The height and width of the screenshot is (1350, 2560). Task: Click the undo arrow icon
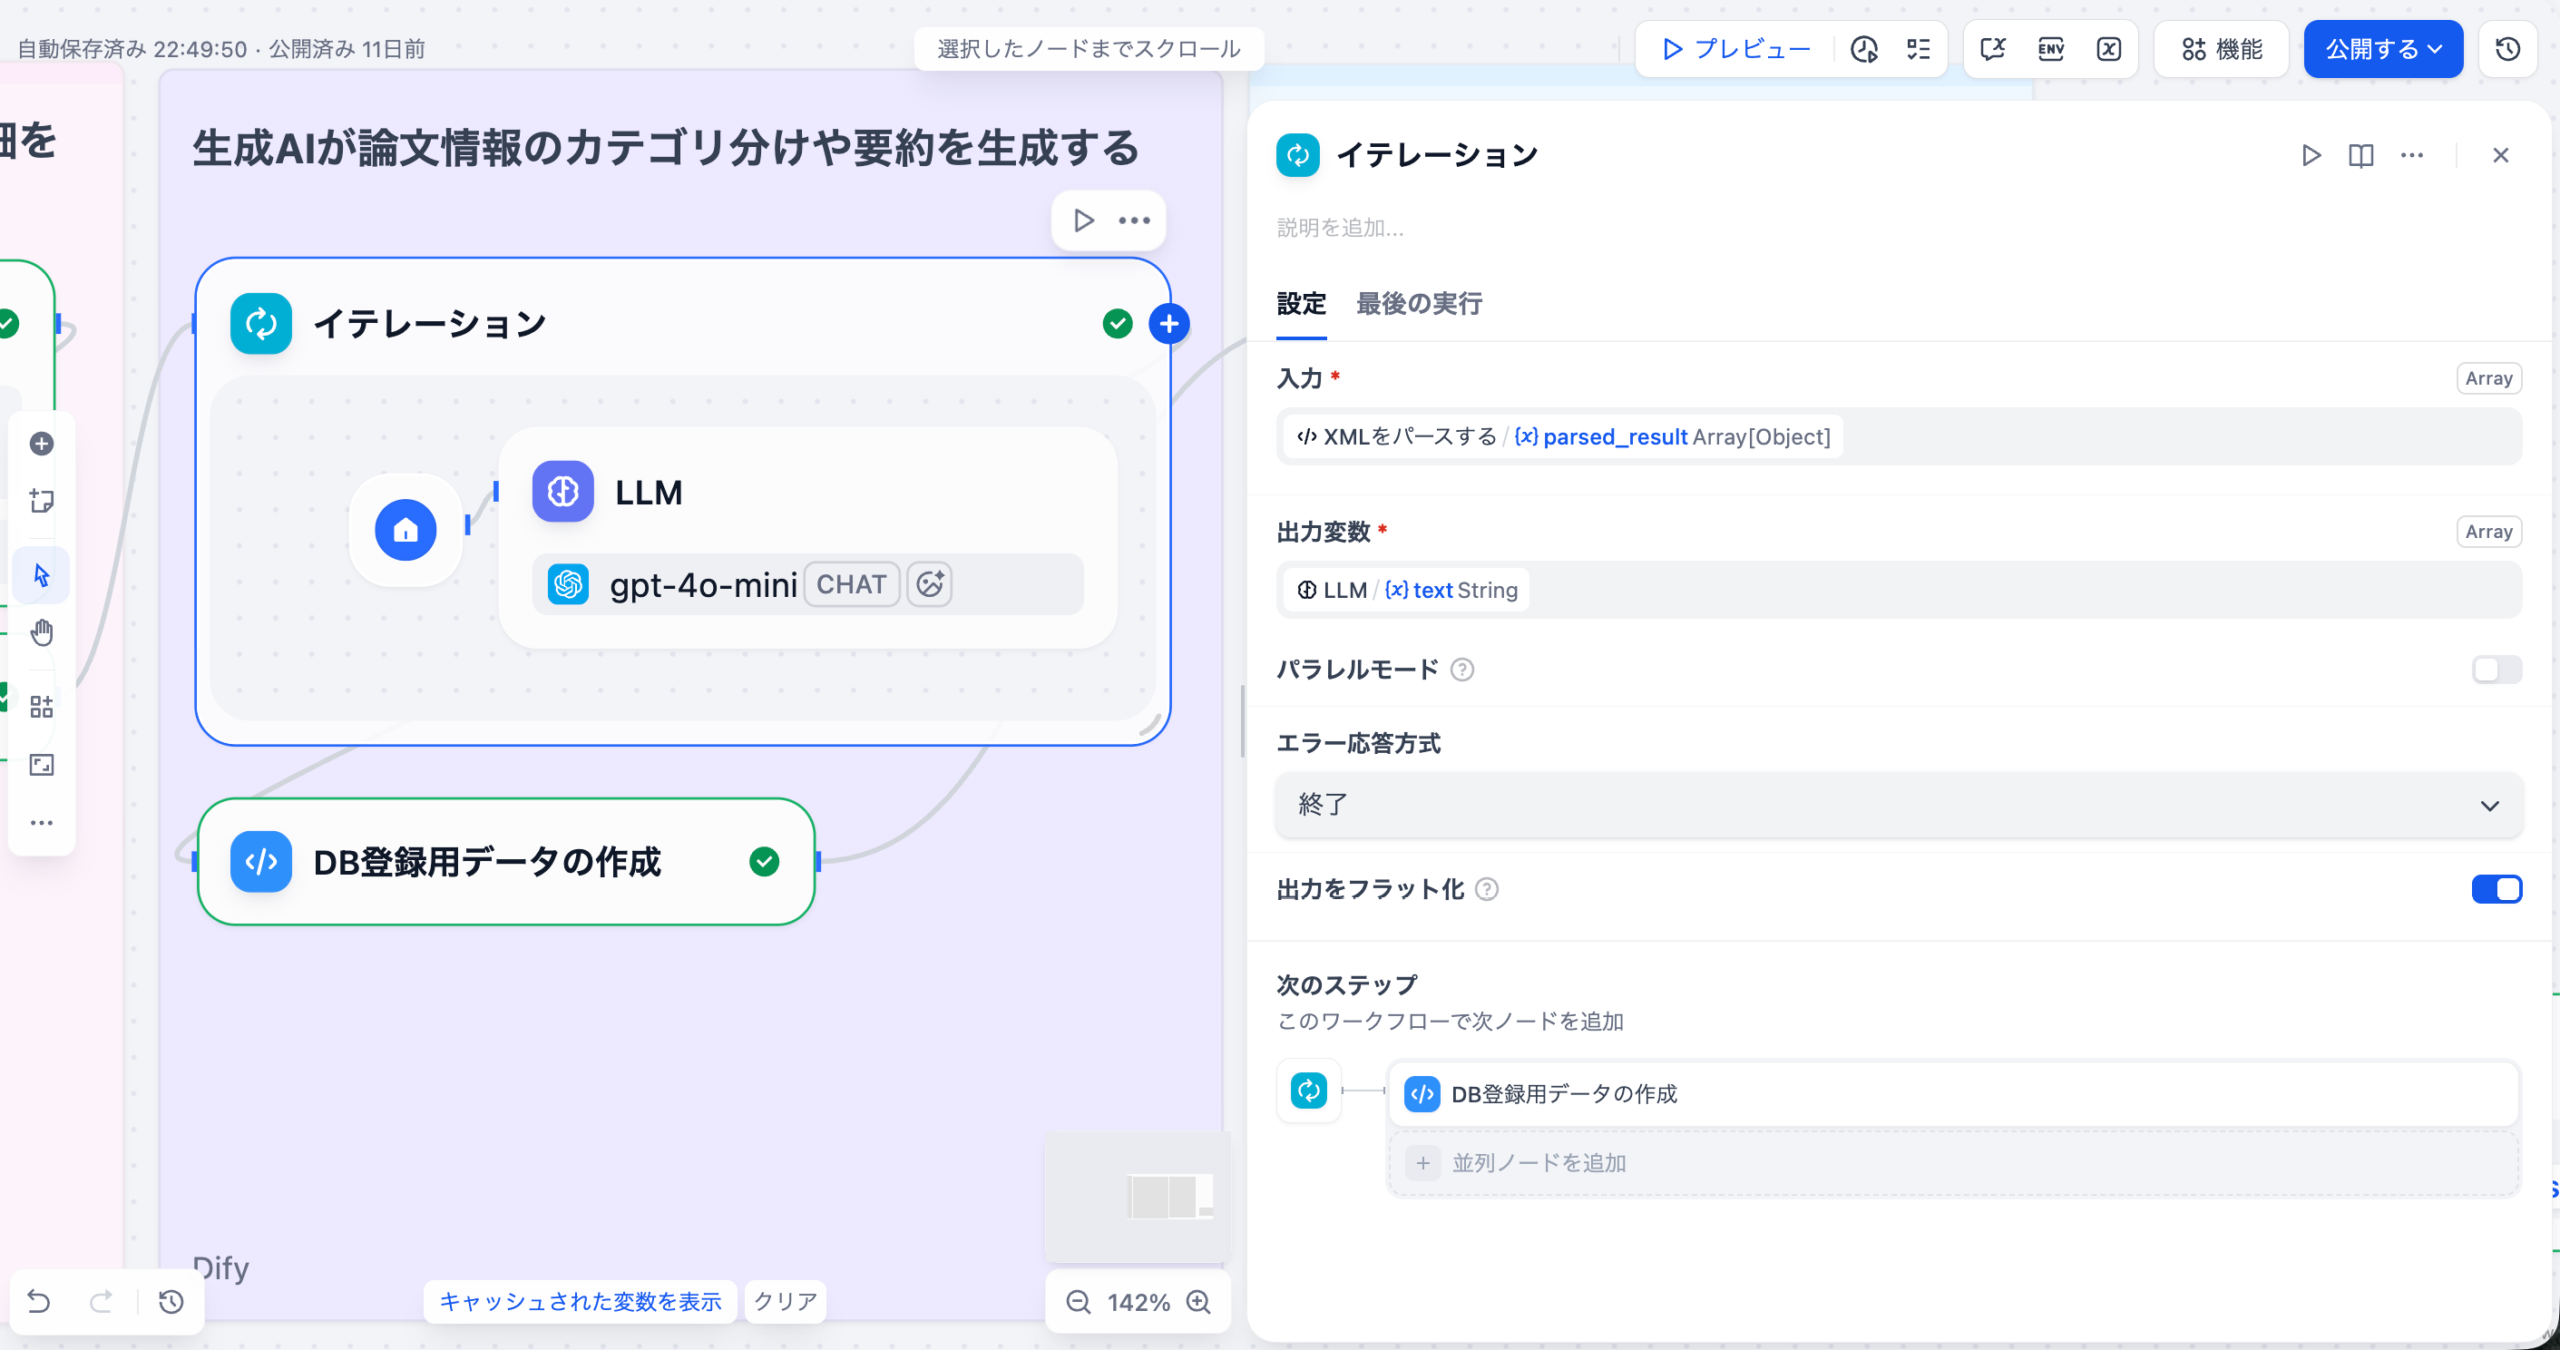click(x=39, y=1301)
